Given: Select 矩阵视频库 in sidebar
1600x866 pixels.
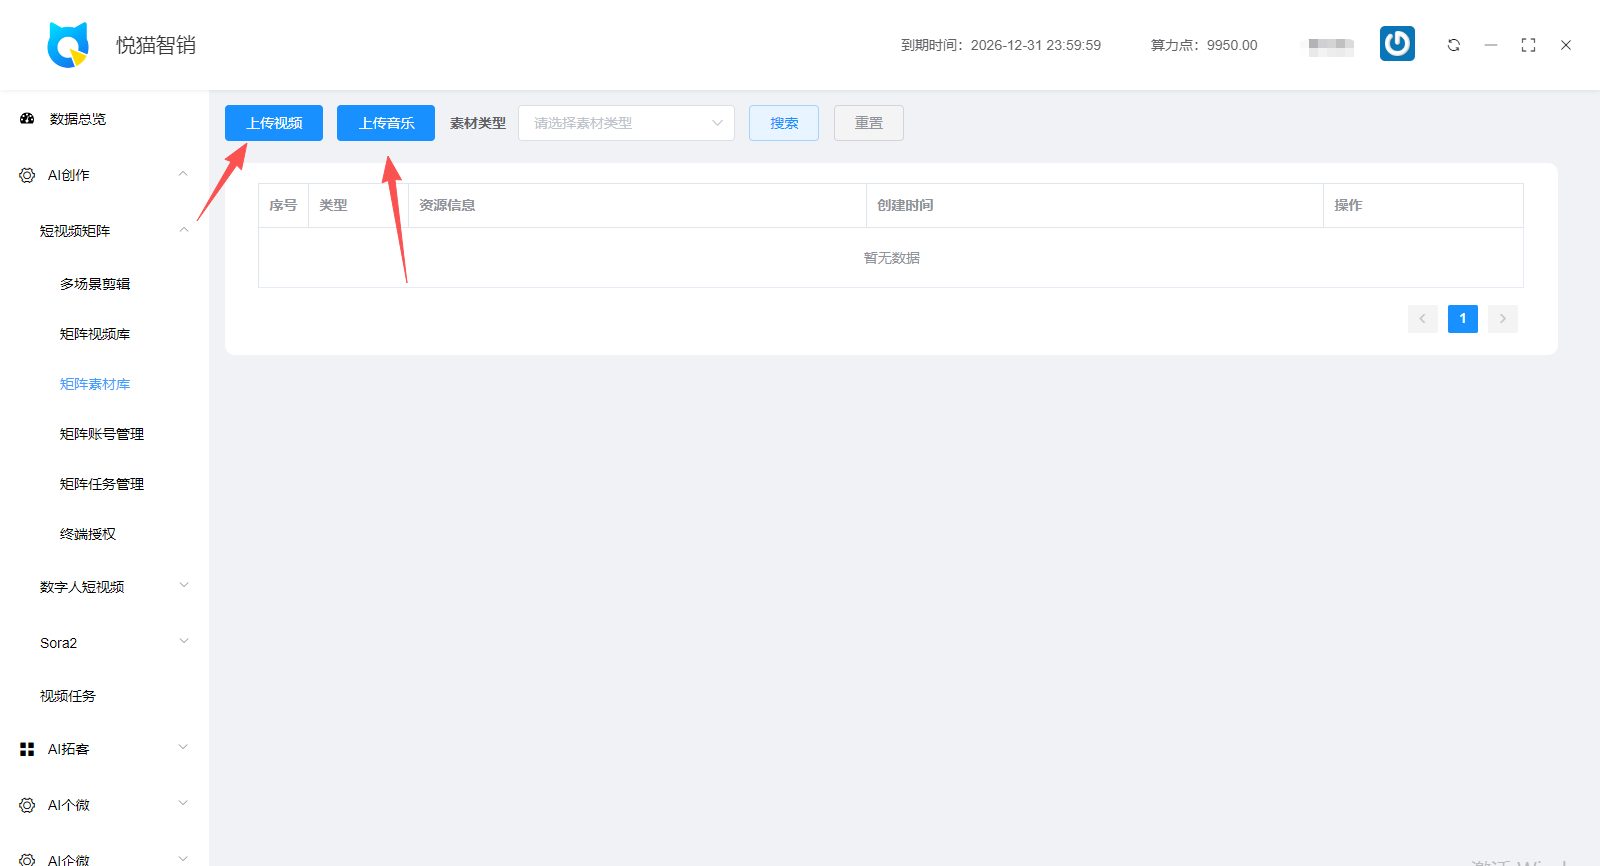Looking at the screenshot, I should (95, 334).
